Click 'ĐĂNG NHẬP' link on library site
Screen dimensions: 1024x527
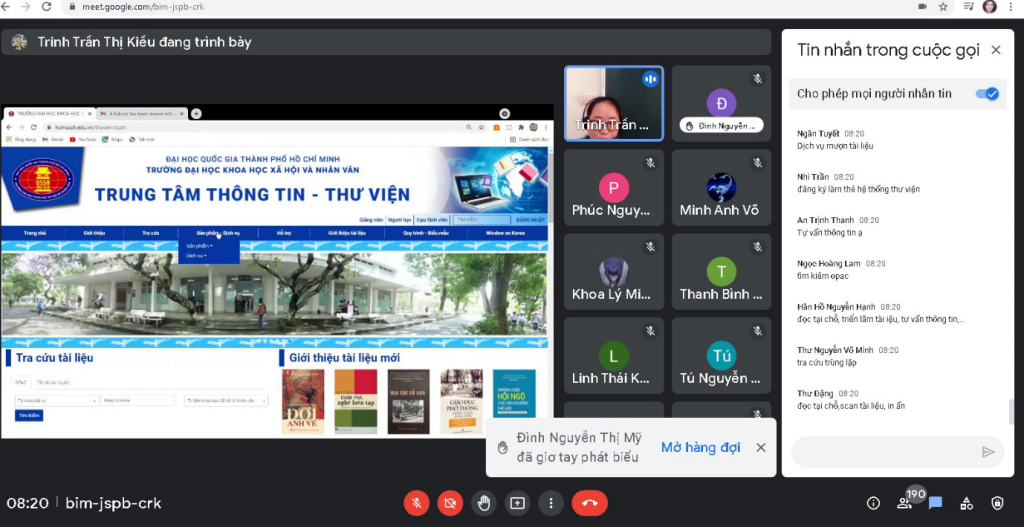530,220
